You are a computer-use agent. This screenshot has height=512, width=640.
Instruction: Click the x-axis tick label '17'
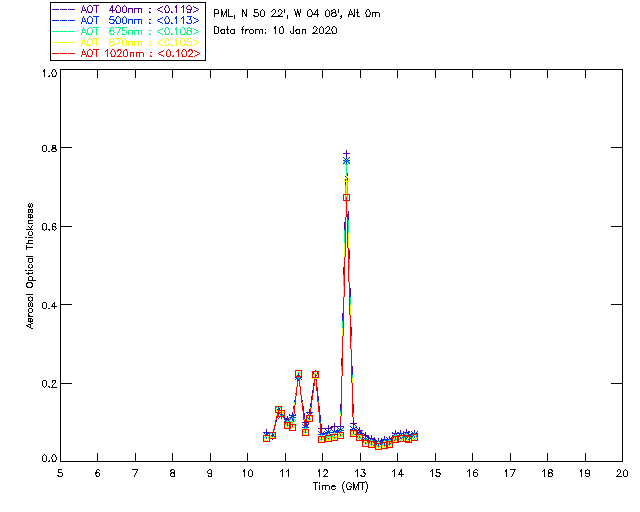(x=510, y=473)
